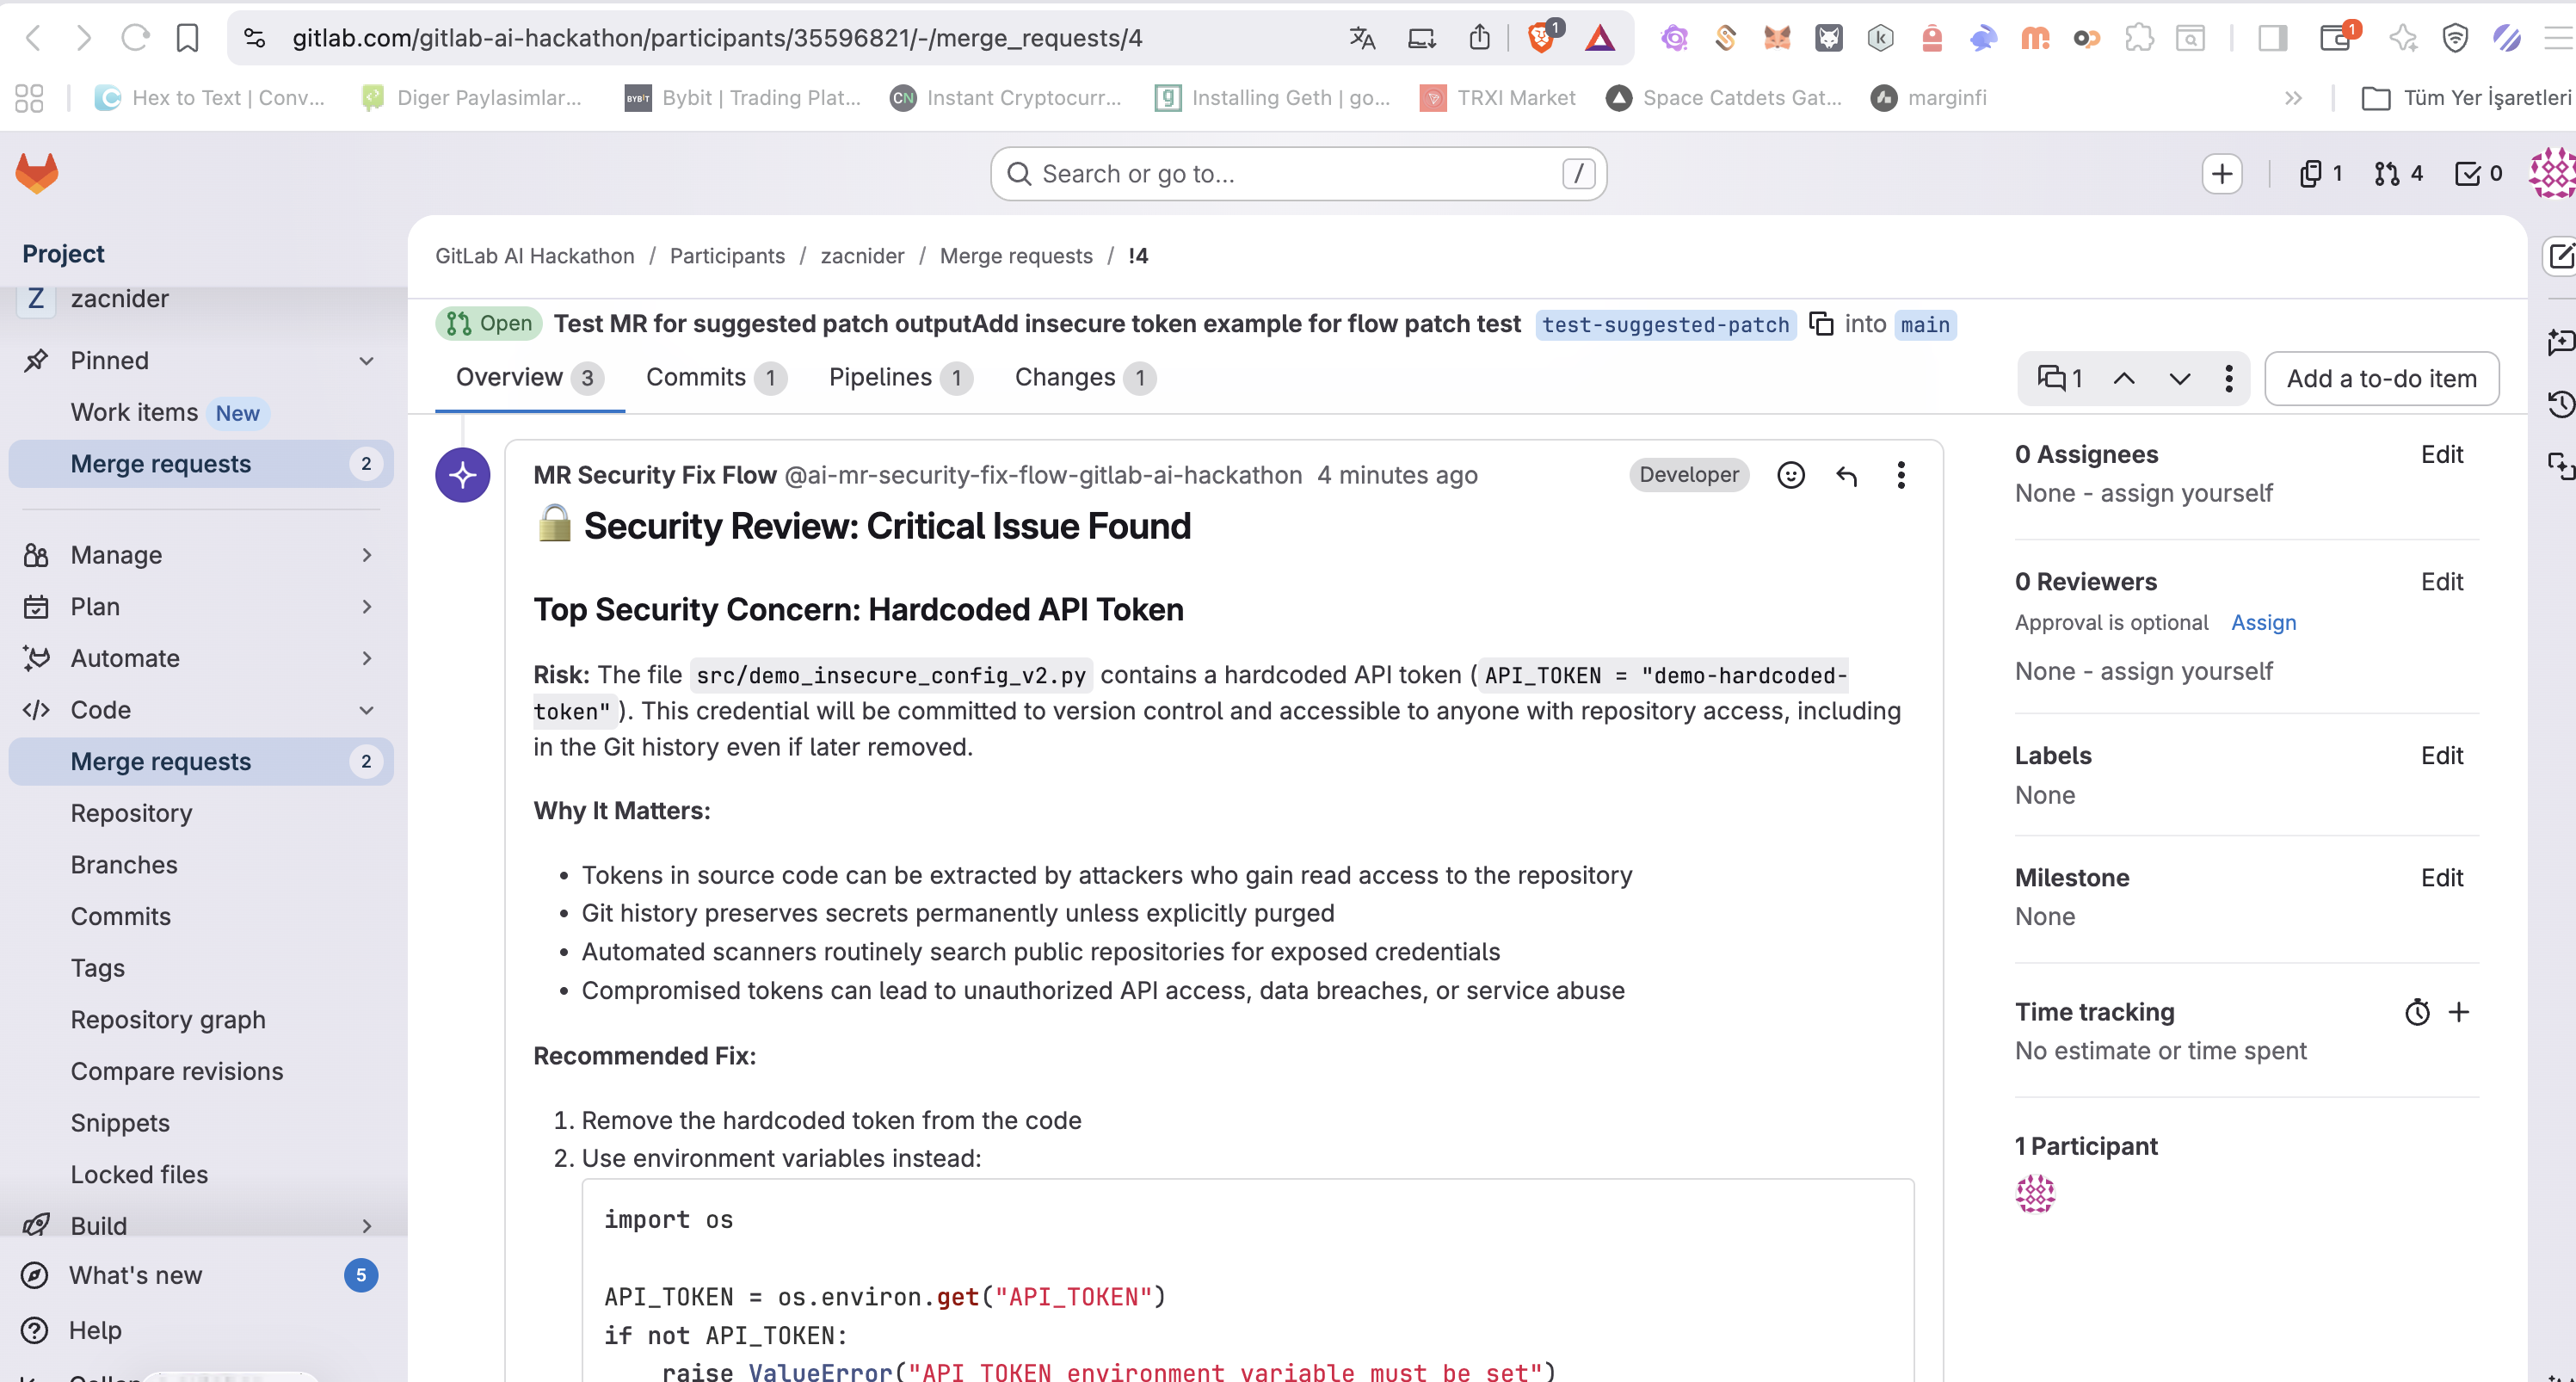Viewport: 2576px width, 1382px height.
Task: Start the time tracking timer icon
Action: [x=2416, y=1012]
